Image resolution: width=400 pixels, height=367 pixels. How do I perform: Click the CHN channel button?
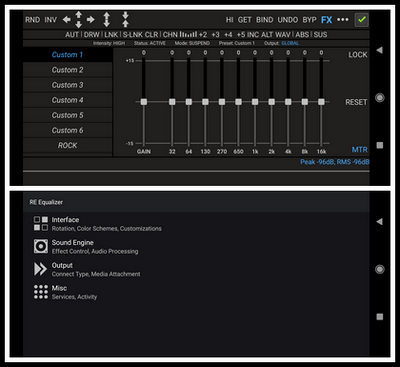[x=170, y=35]
